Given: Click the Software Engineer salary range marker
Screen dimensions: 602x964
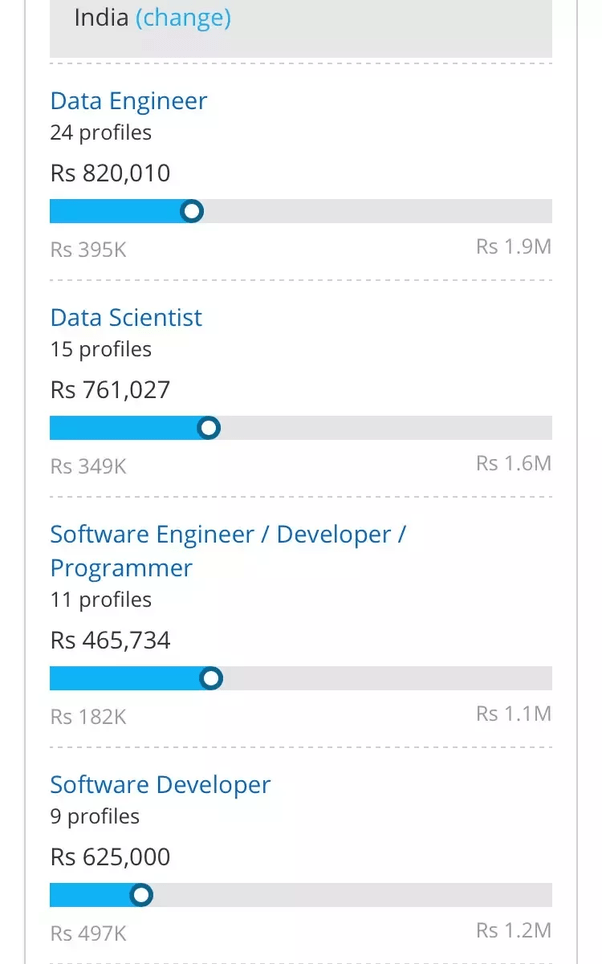Looking at the screenshot, I should tap(210, 679).
